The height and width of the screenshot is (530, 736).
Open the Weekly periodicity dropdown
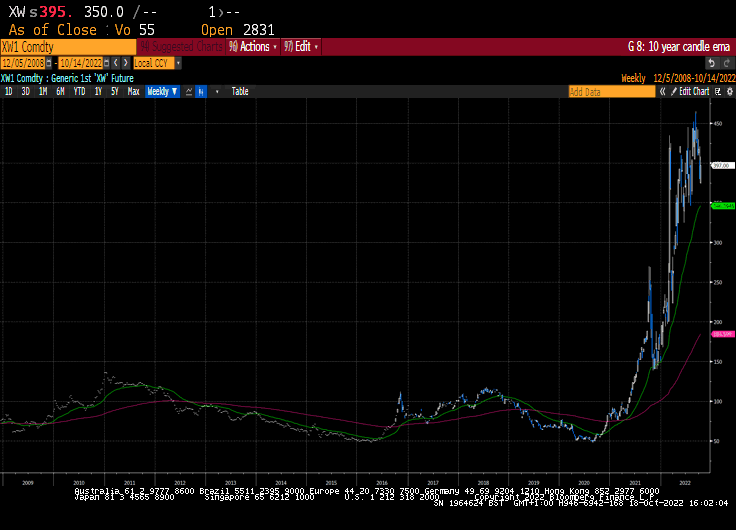(162, 92)
